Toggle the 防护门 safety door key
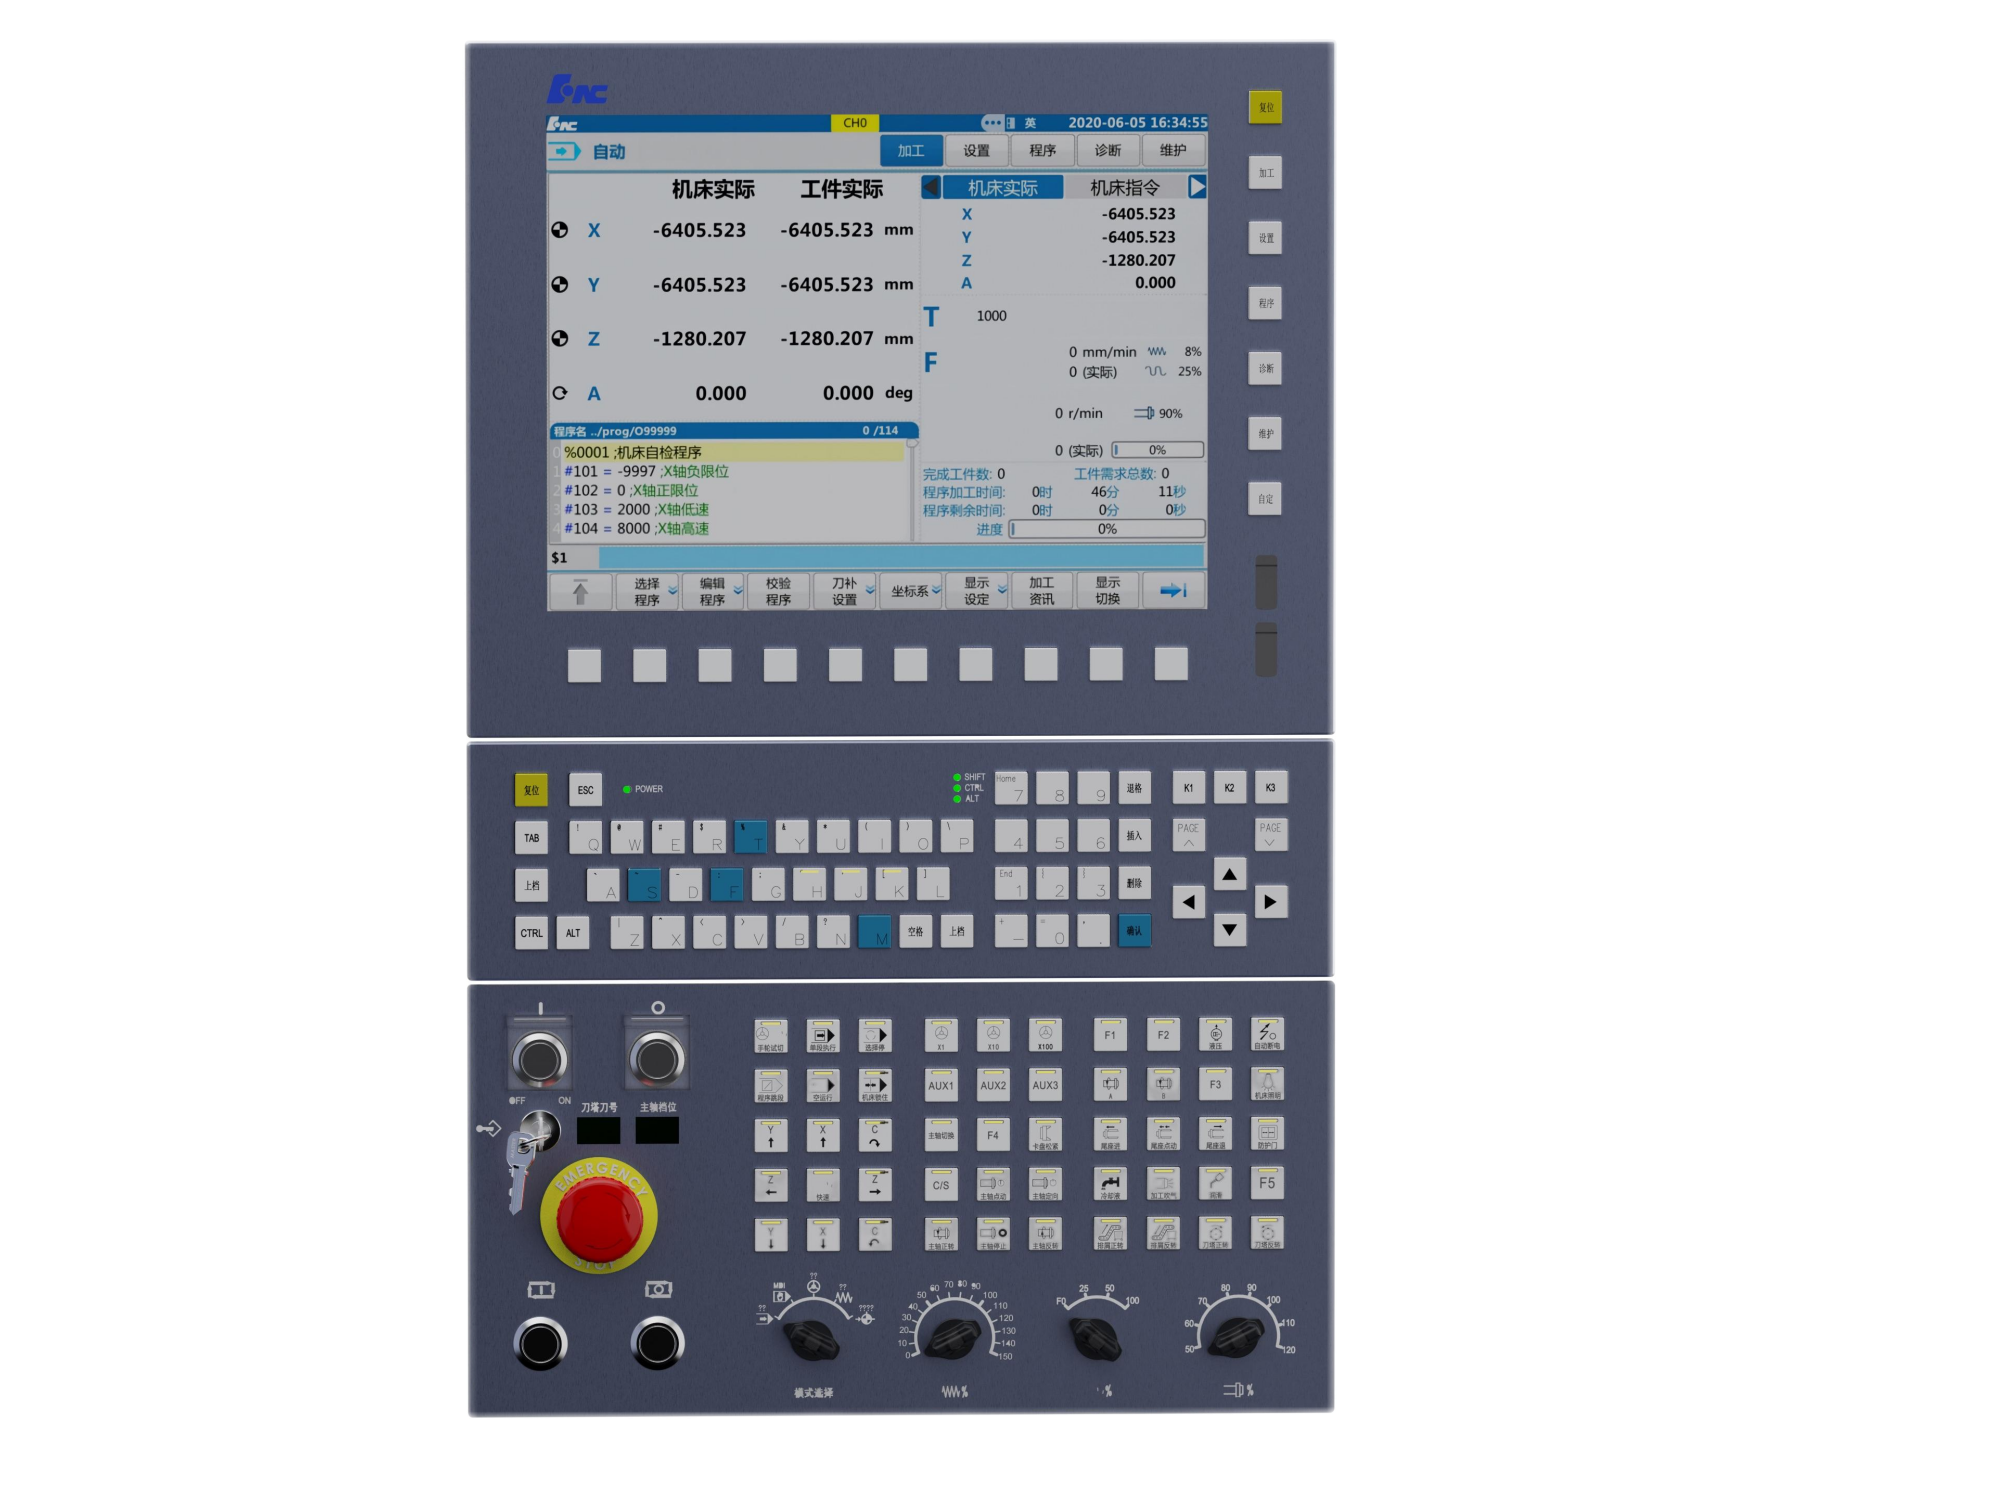Image resolution: width=1998 pixels, height=1498 pixels. coord(1267,1135)
